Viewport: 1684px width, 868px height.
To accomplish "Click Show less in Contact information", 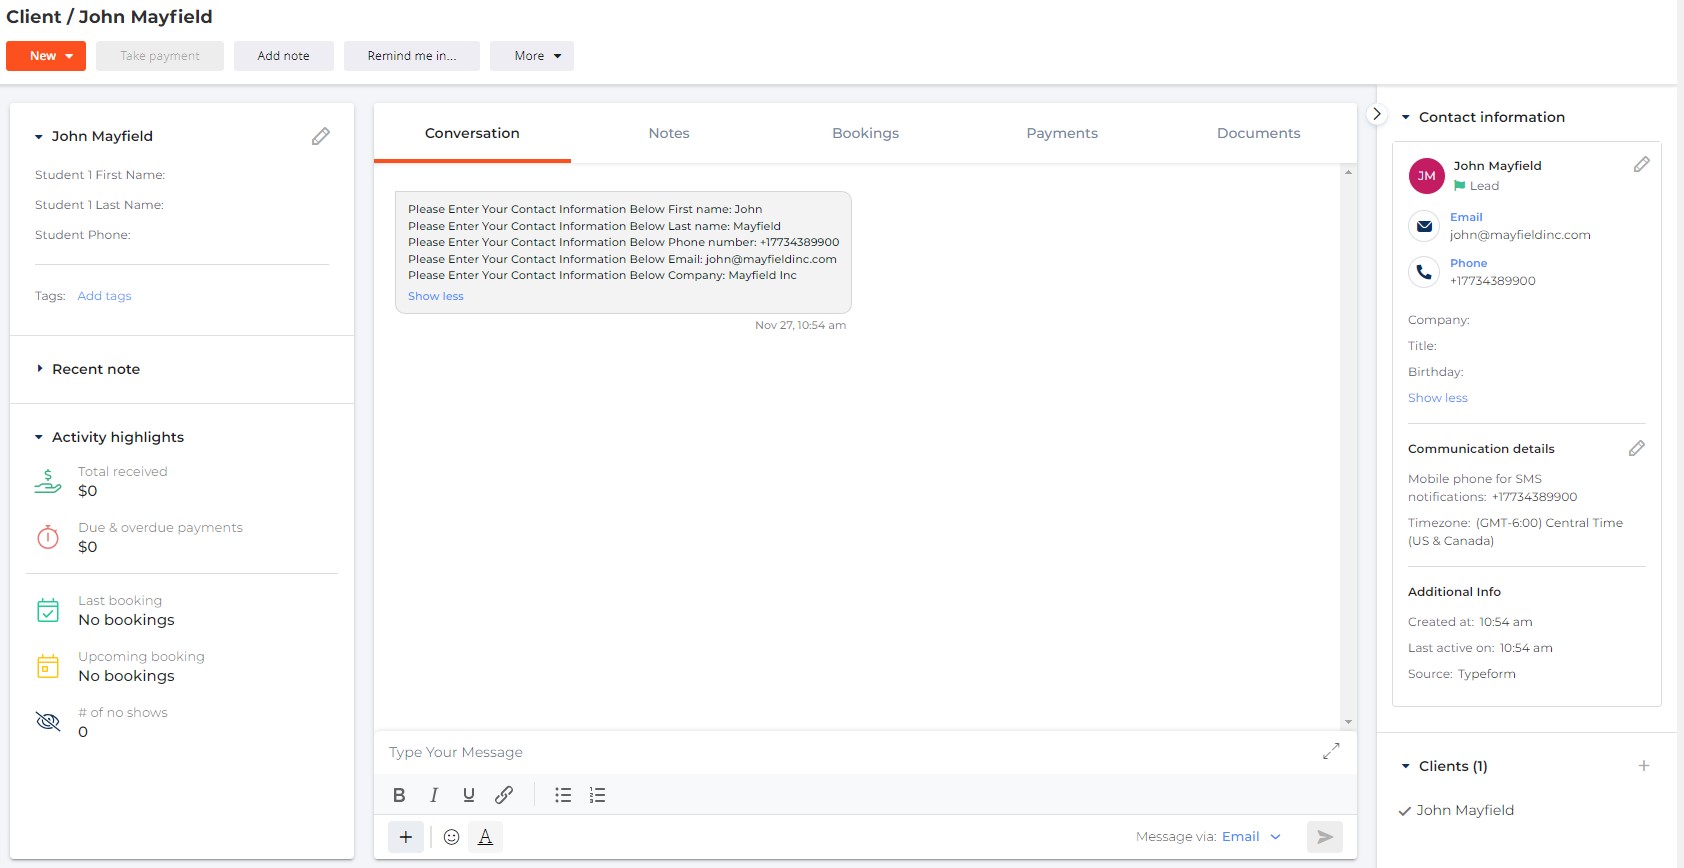I will [x=1438, y=398].
